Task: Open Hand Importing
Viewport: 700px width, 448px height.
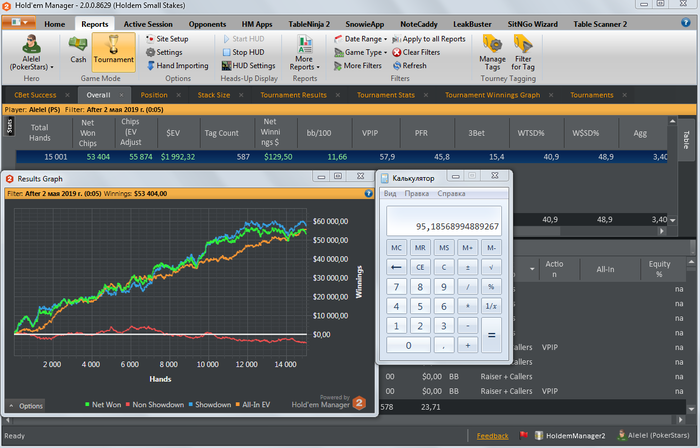Action: click(177, 66)
